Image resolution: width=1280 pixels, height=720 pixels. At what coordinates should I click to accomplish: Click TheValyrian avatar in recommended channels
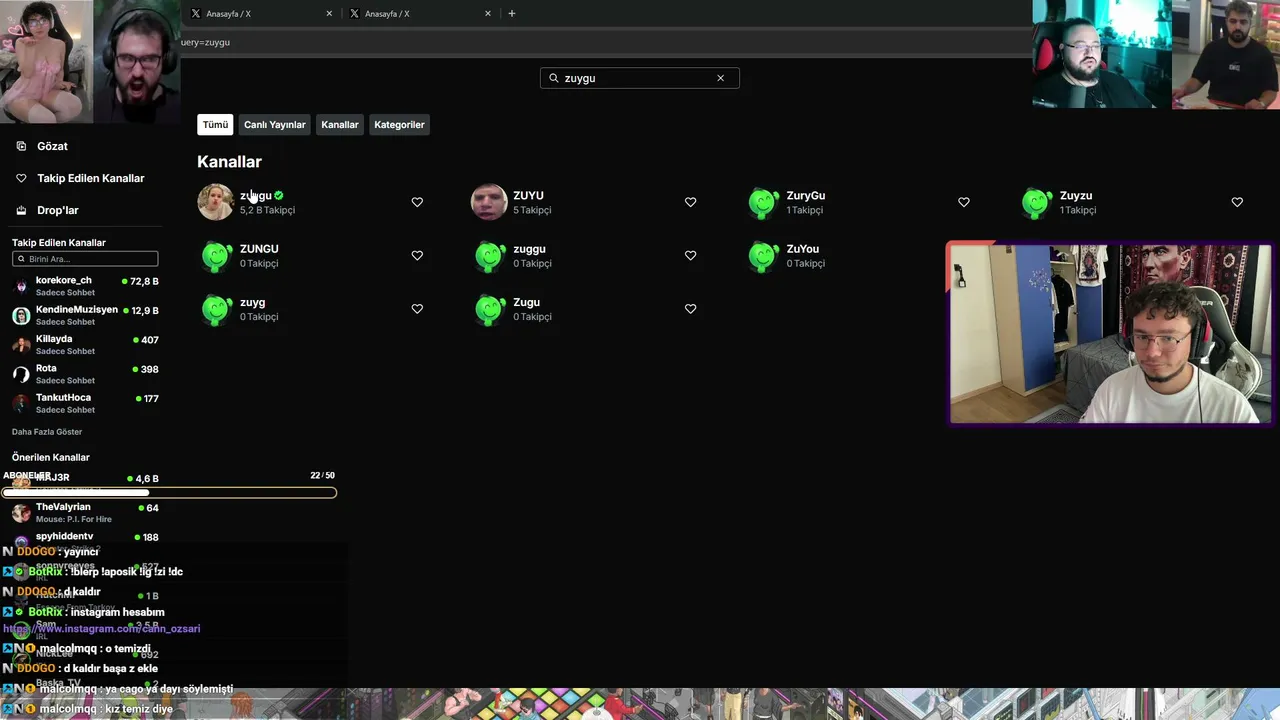click(21, 513)
